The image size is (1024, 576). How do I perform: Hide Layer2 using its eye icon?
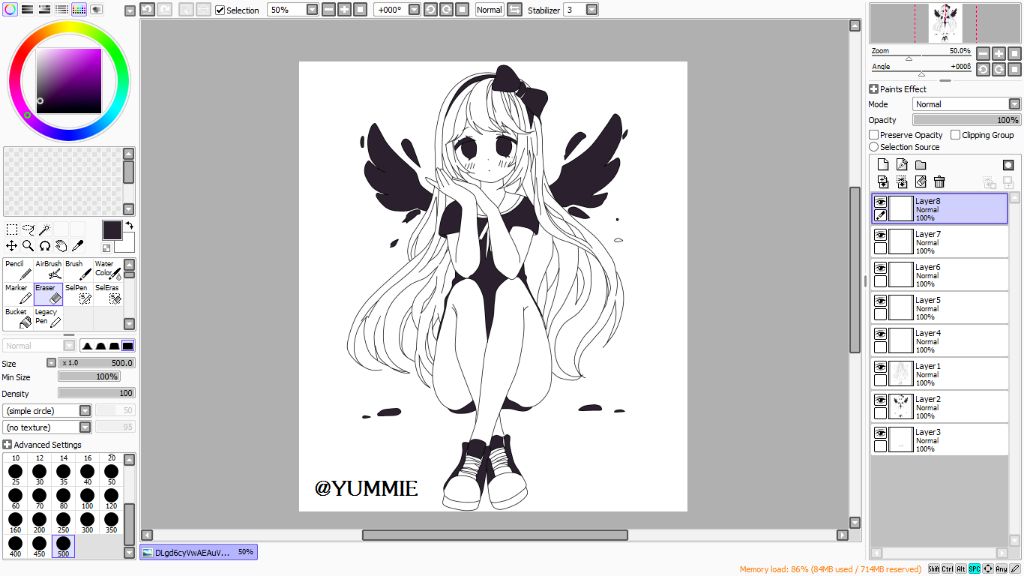tap(880, 400)
